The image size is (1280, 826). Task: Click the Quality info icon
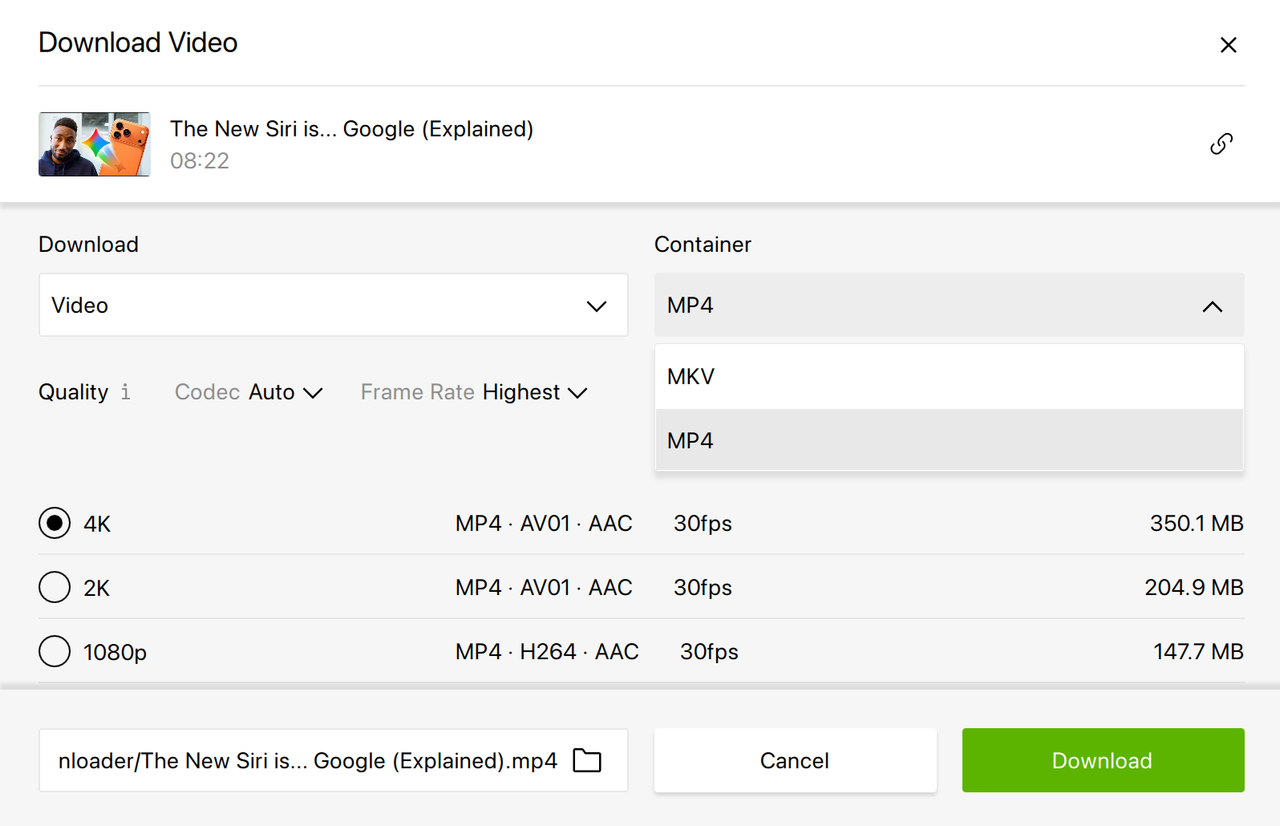(125, 392)
